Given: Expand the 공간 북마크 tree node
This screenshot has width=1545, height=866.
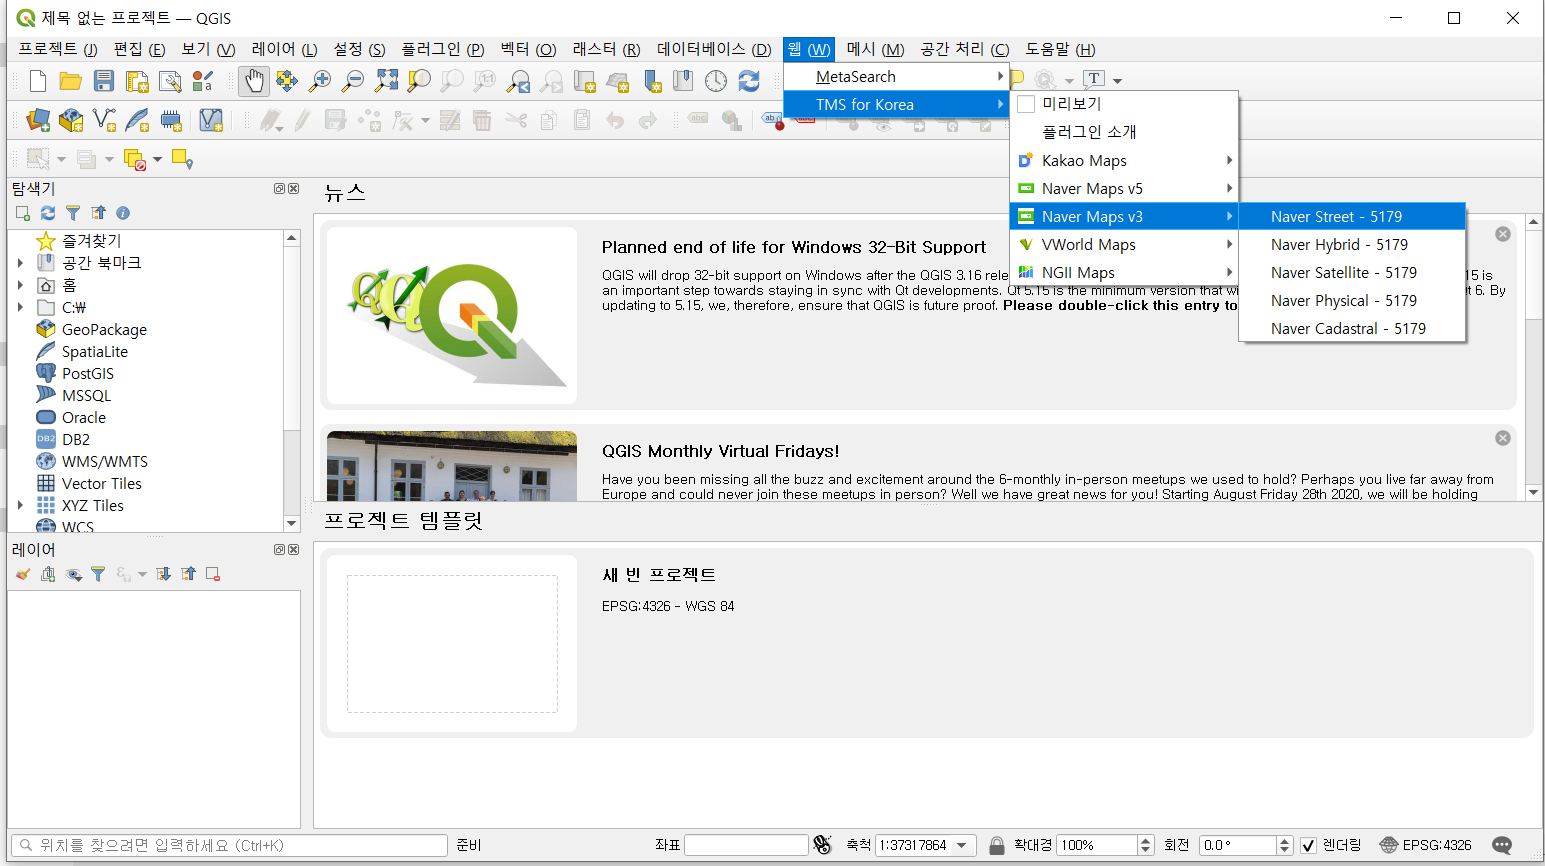Looking at the screenshot, I should pyautogui.click(x=20, y=263).
